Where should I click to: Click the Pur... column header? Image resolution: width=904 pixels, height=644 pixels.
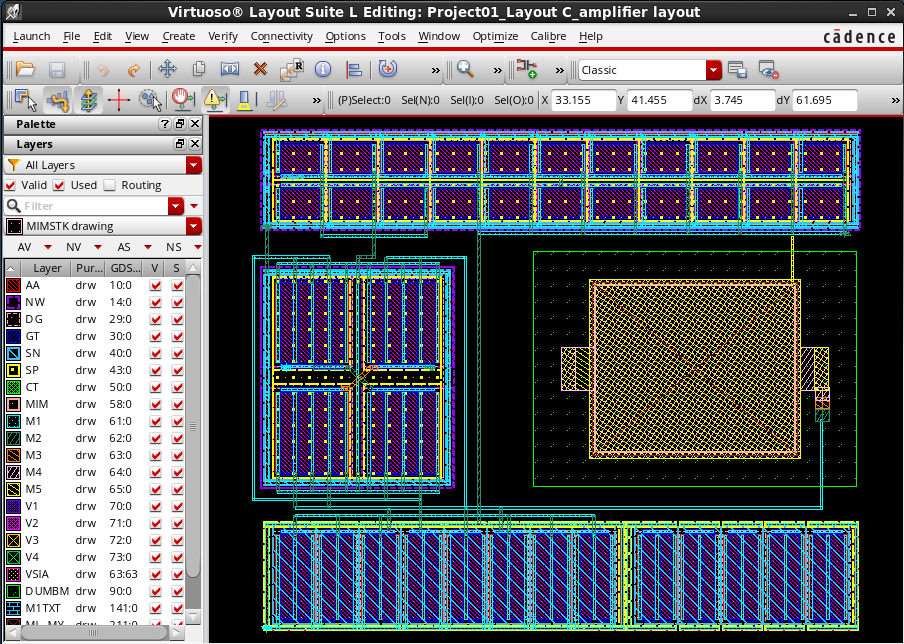pos(89,268)
